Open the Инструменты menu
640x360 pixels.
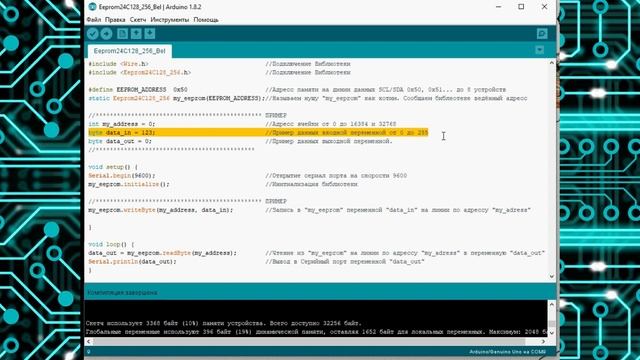169,20
